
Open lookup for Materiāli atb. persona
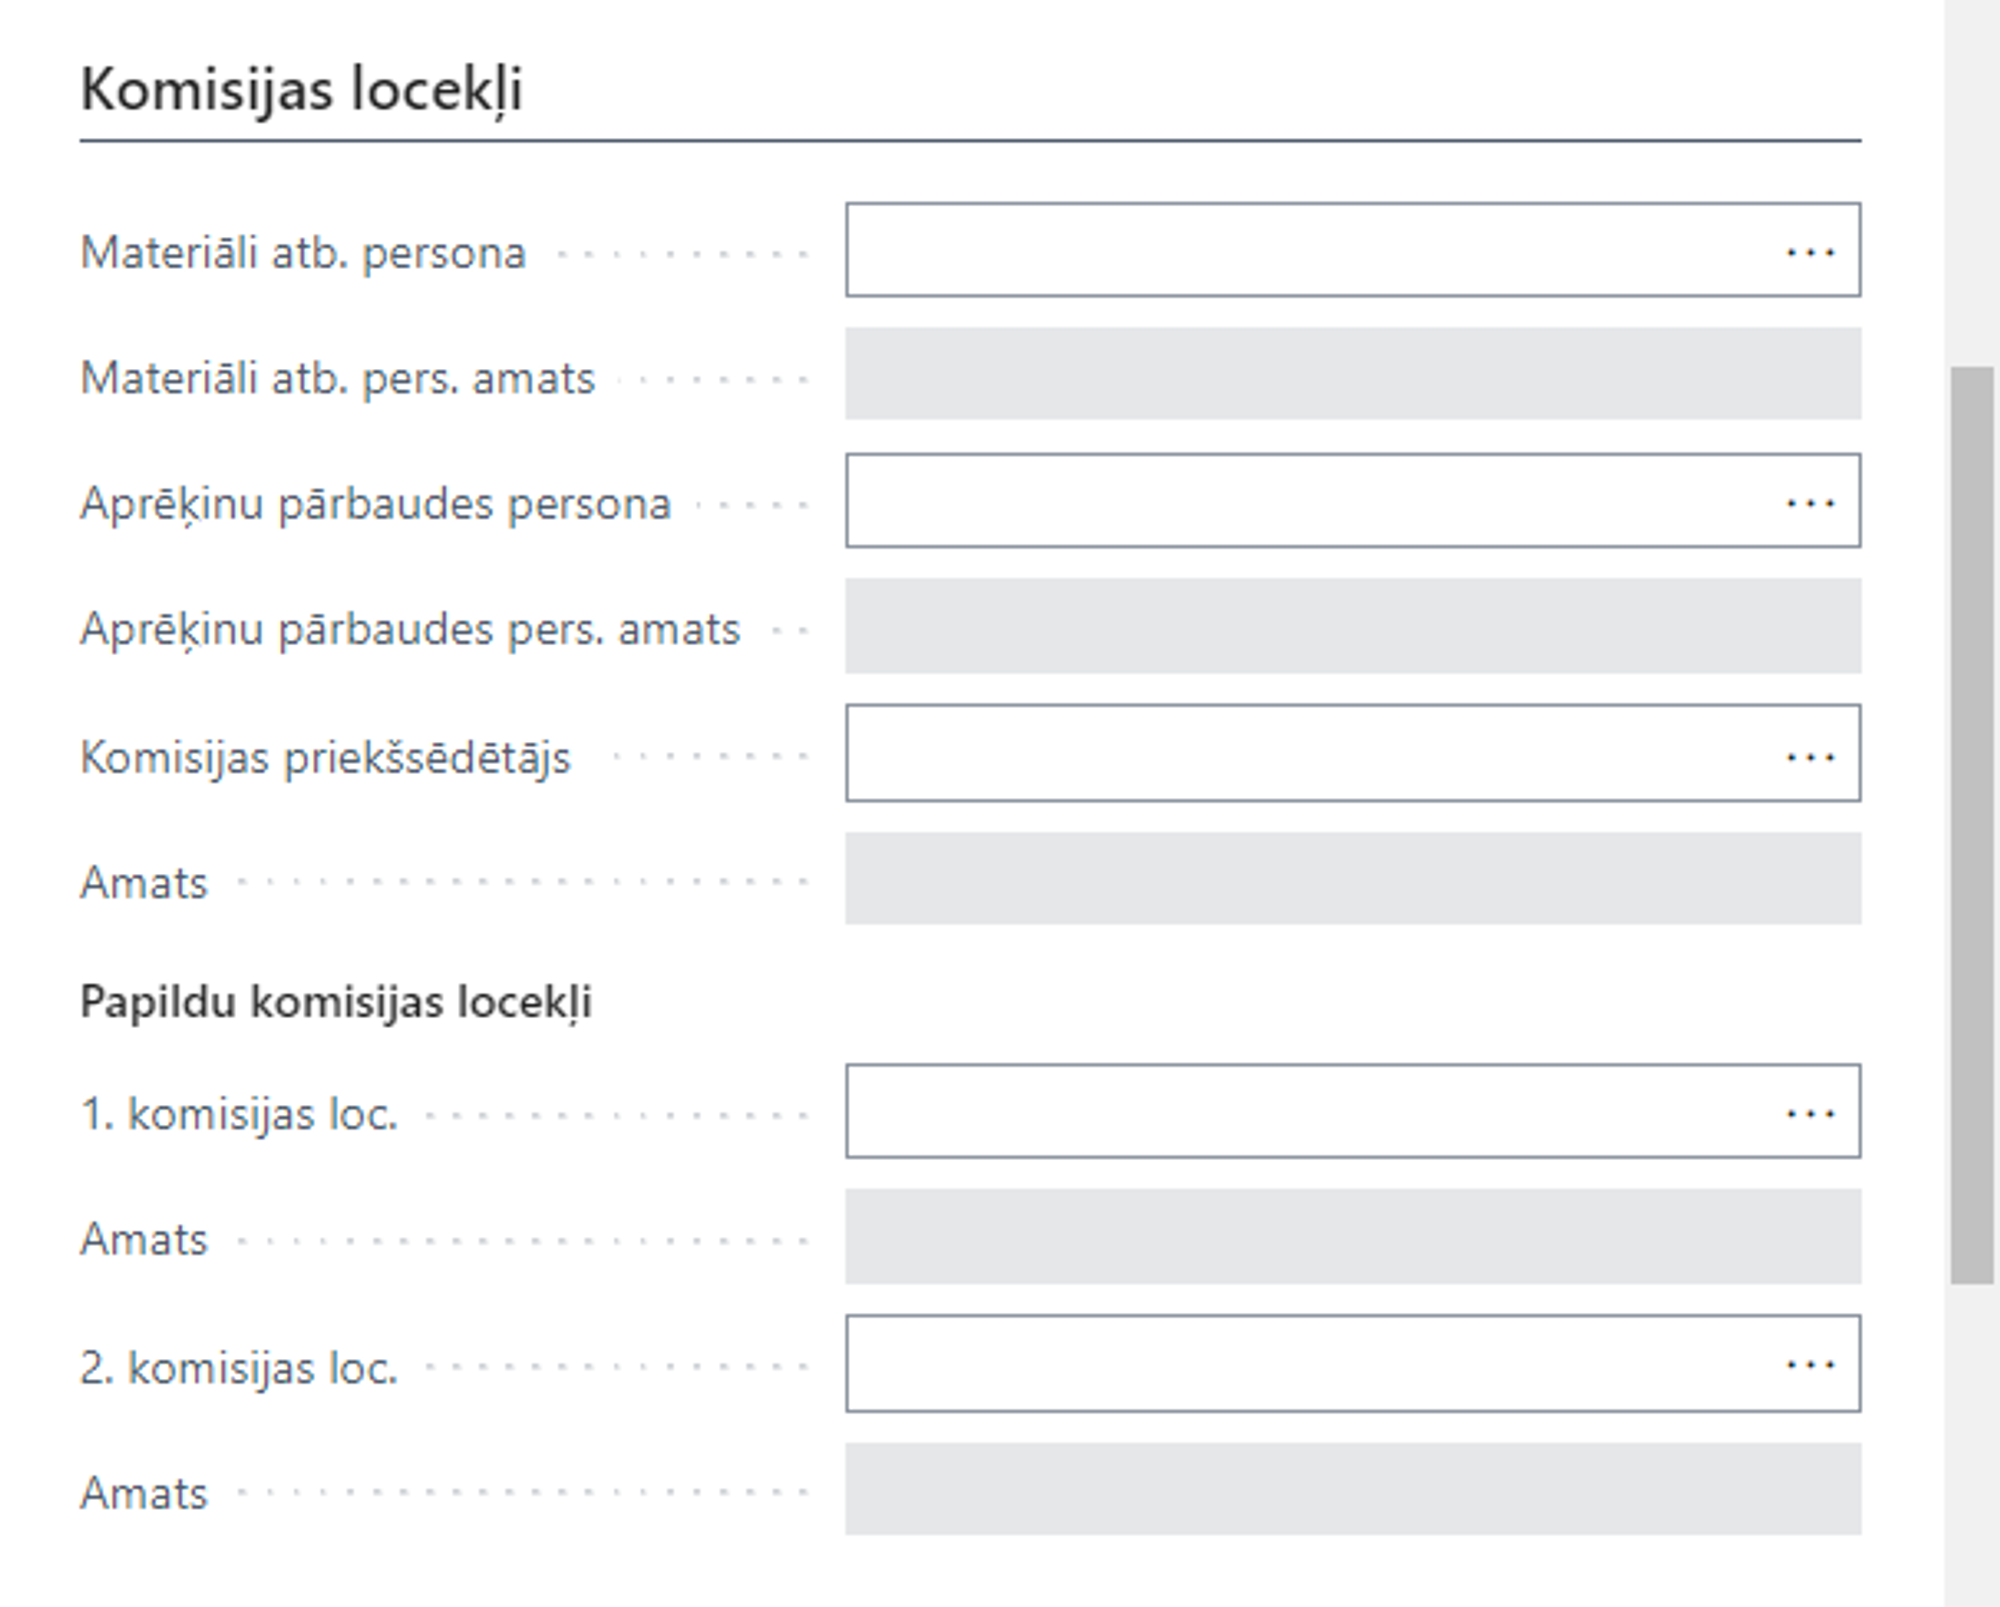pos(1810,252)
